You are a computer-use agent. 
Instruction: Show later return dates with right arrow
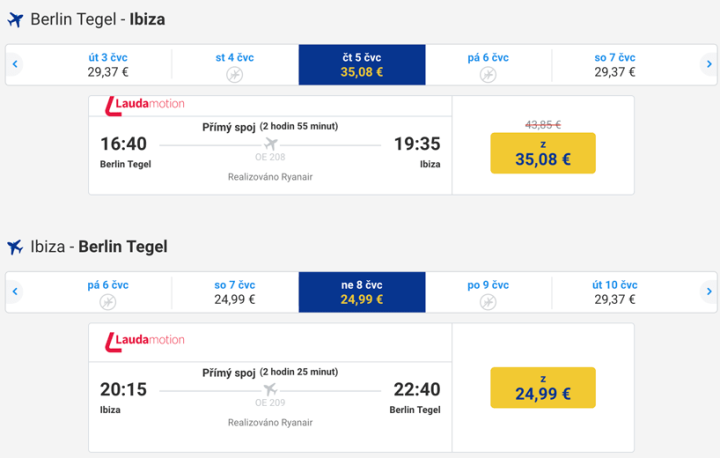(x=709, y=292)
